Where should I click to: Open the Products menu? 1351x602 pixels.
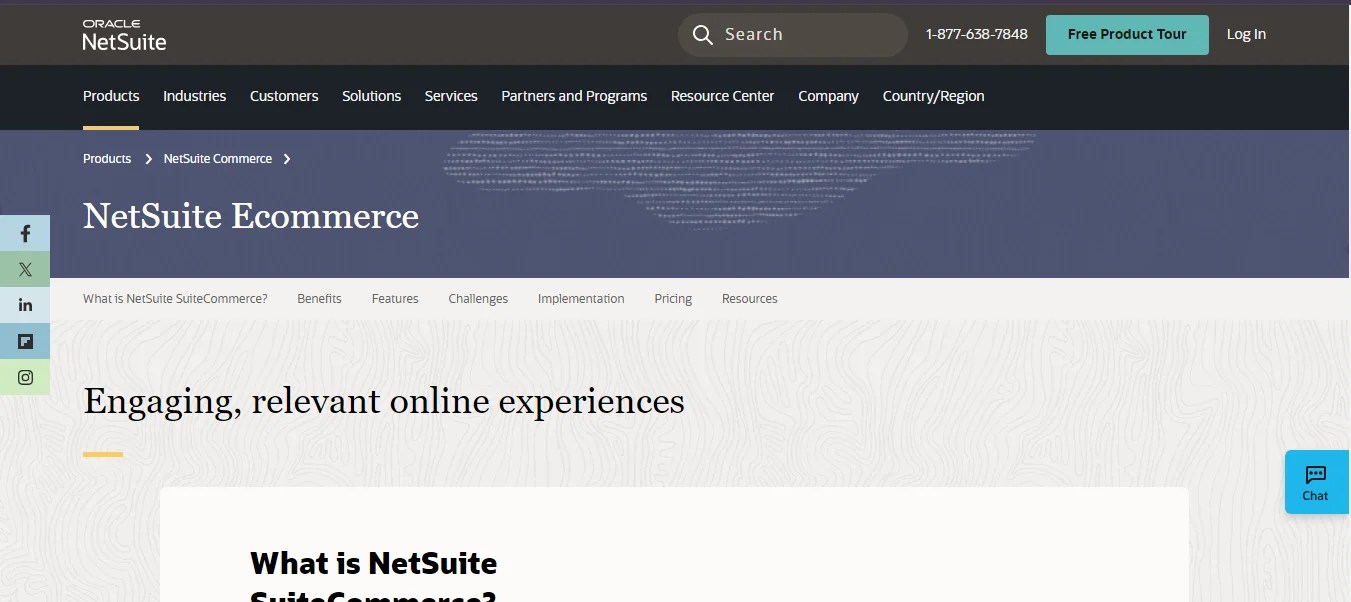pyautogui.click(x=111, y=96)
